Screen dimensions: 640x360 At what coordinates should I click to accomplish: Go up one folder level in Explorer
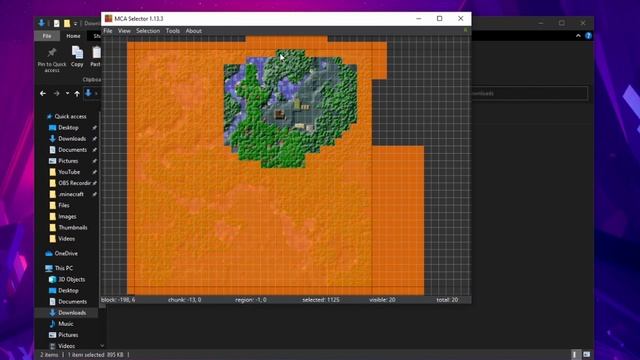pos(77,93)
